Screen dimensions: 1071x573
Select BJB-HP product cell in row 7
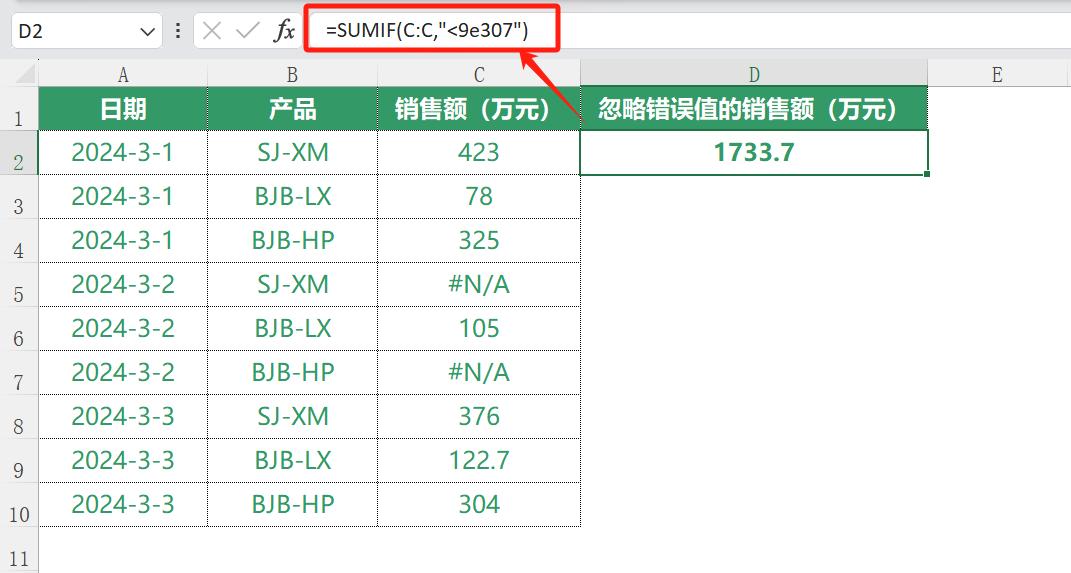pyautogui.click(x=292, y=372)
